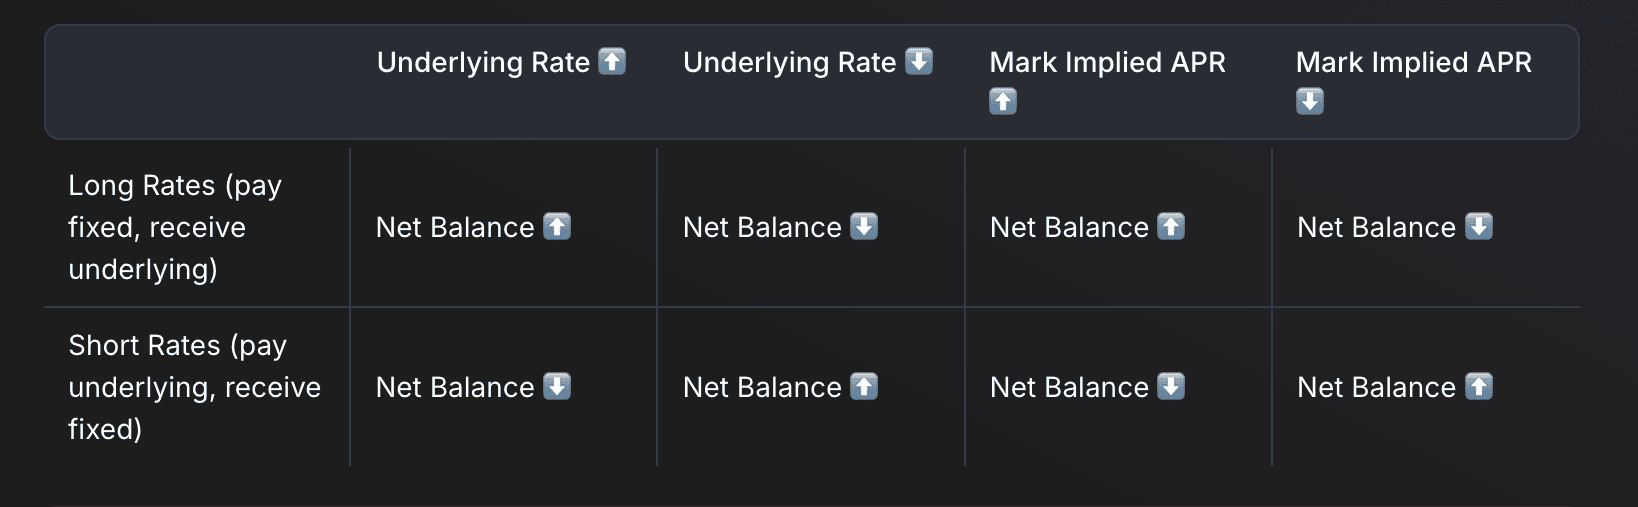
Task: Click up arrow in Short Rates, Mark Implied APR down cell
Action: click(x=1479, y=386)
